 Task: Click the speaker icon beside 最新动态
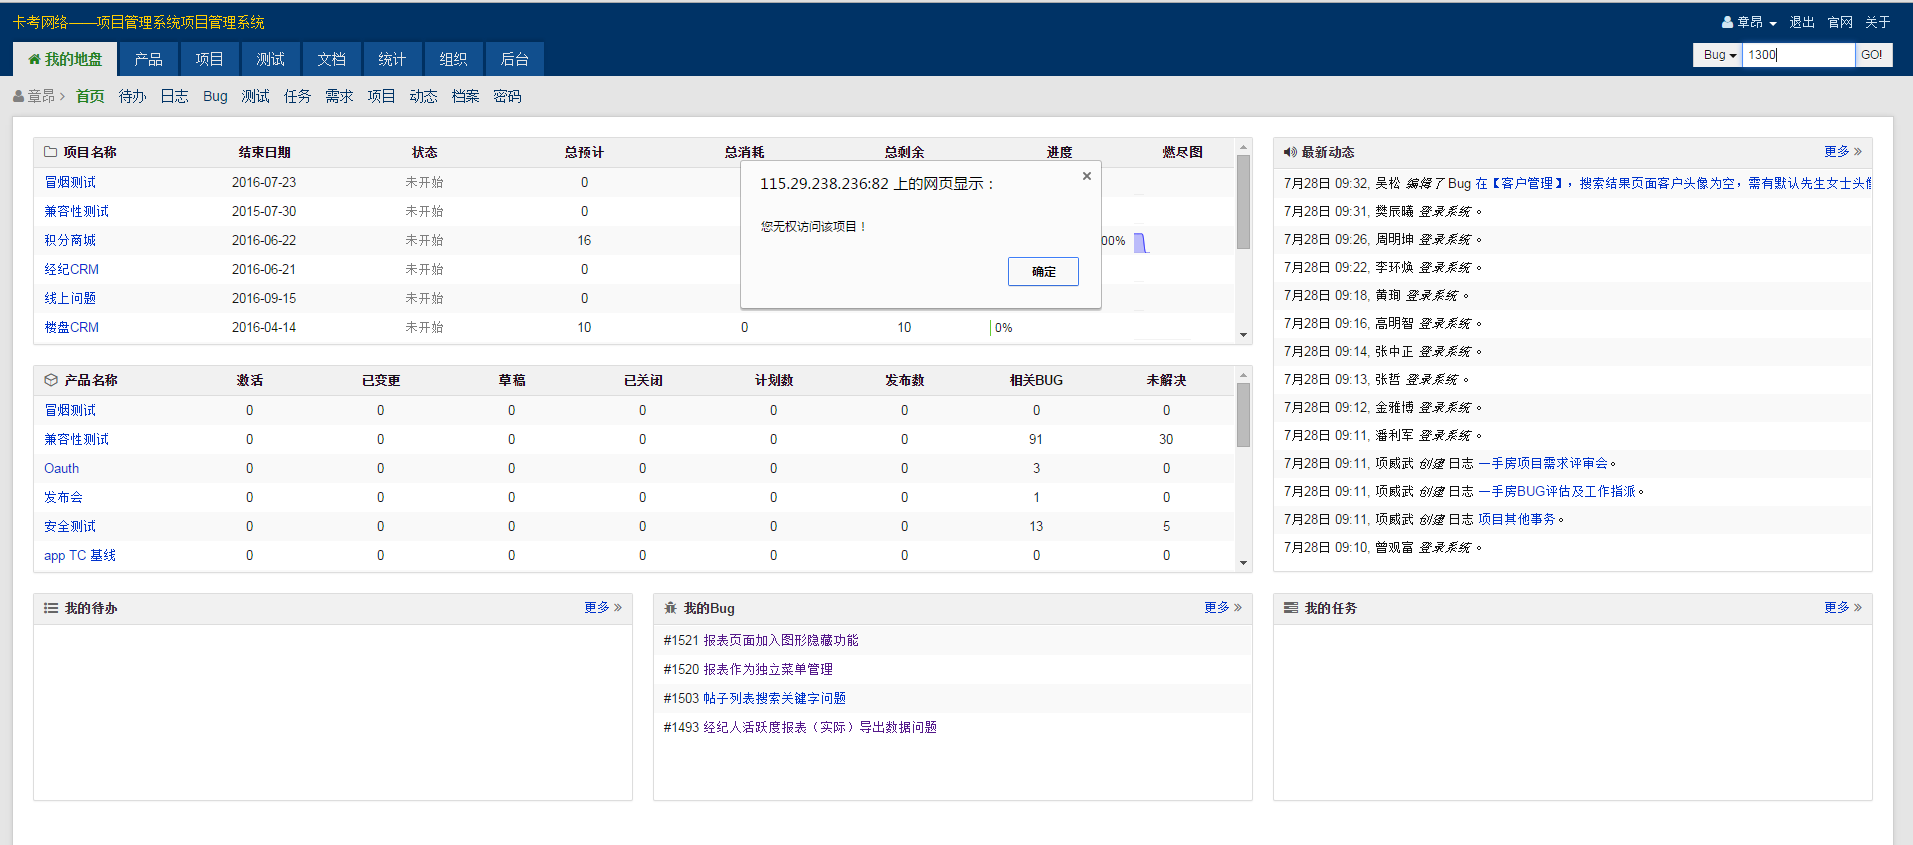[x=1290, y=152]
